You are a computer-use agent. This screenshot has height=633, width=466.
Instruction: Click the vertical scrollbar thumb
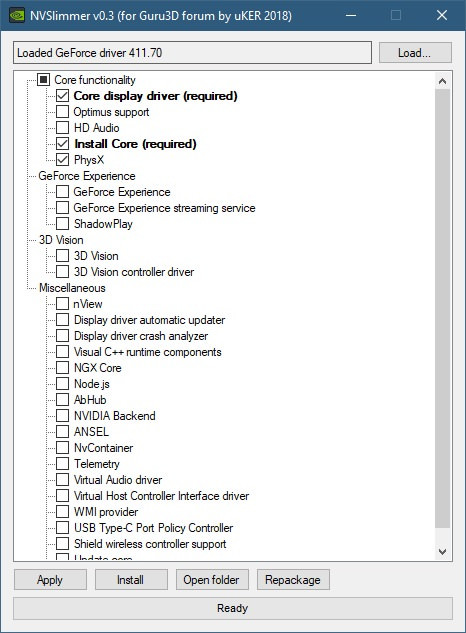pyautogui.click(x=443, y=308)
